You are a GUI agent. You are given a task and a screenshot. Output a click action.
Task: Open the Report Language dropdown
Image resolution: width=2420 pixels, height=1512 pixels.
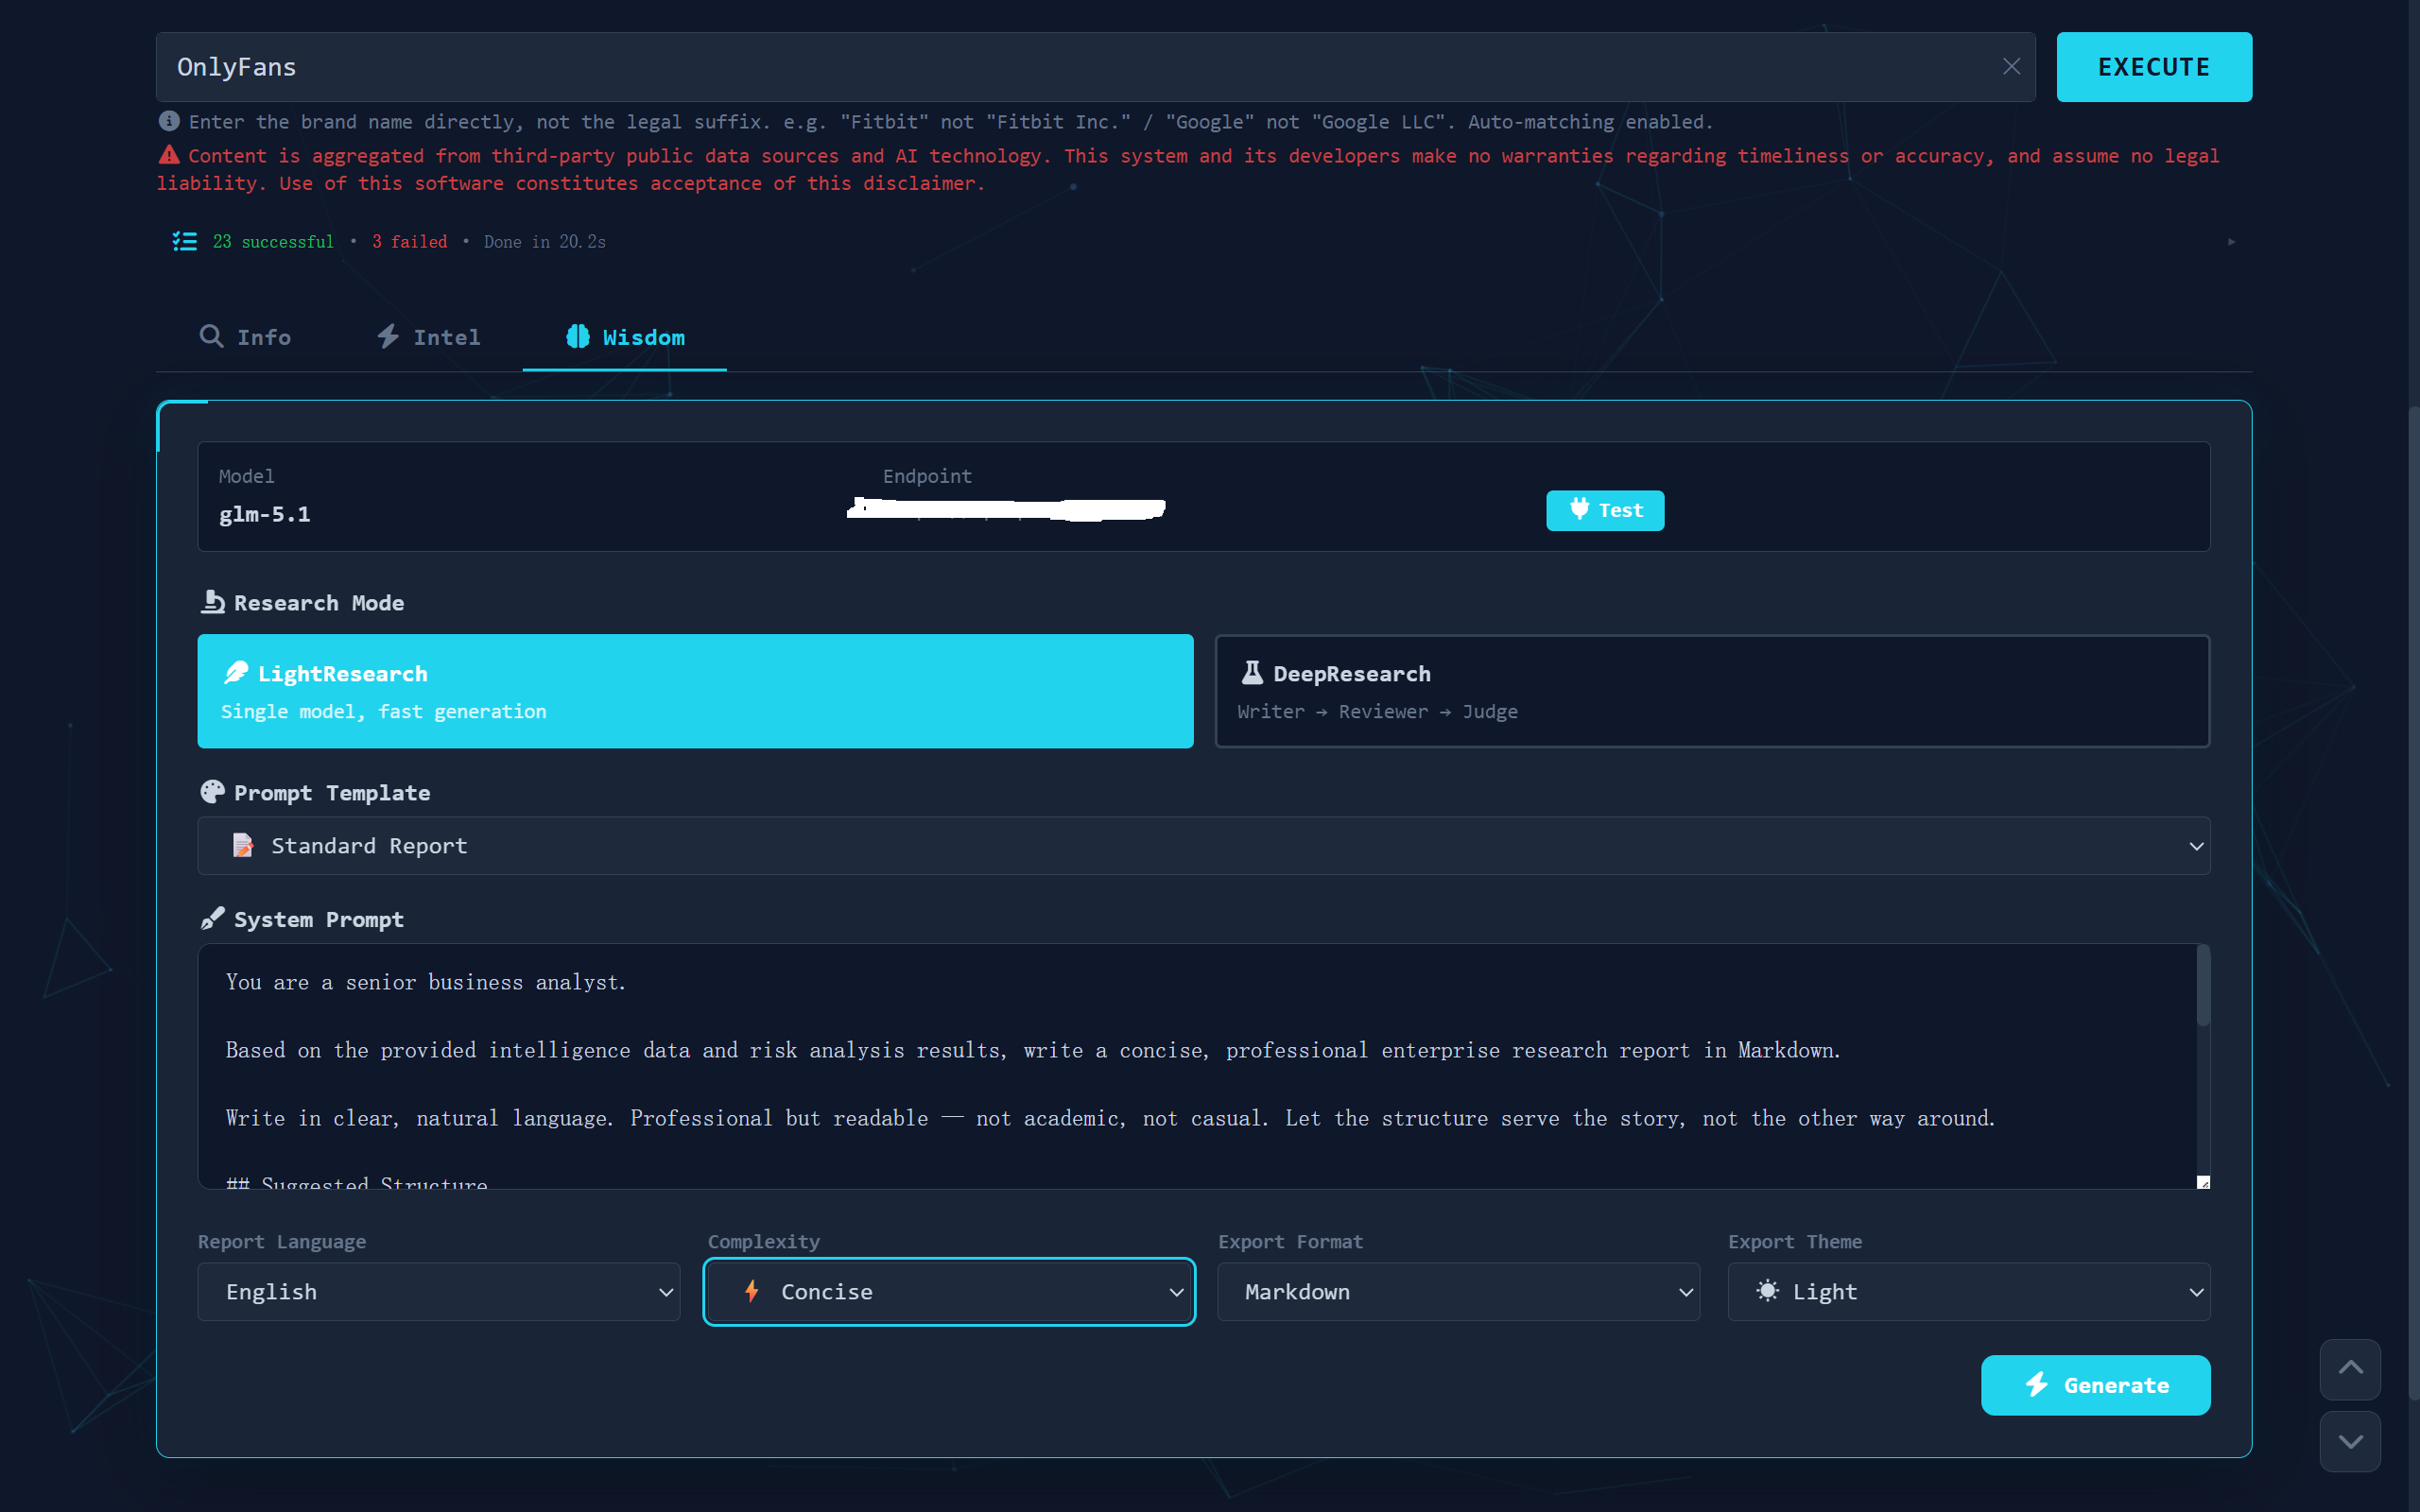pos(438,1292)
